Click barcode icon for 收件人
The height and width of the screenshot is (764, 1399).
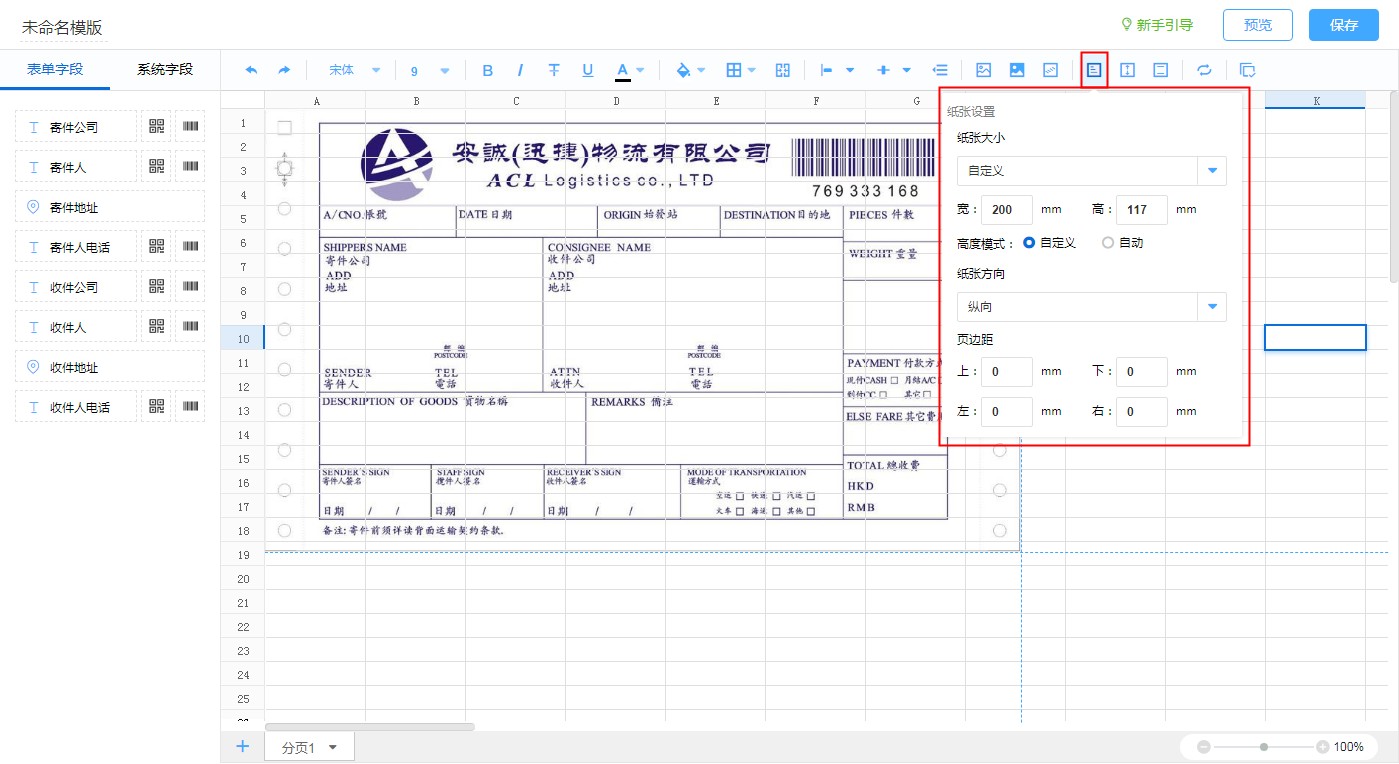[190, 327]
